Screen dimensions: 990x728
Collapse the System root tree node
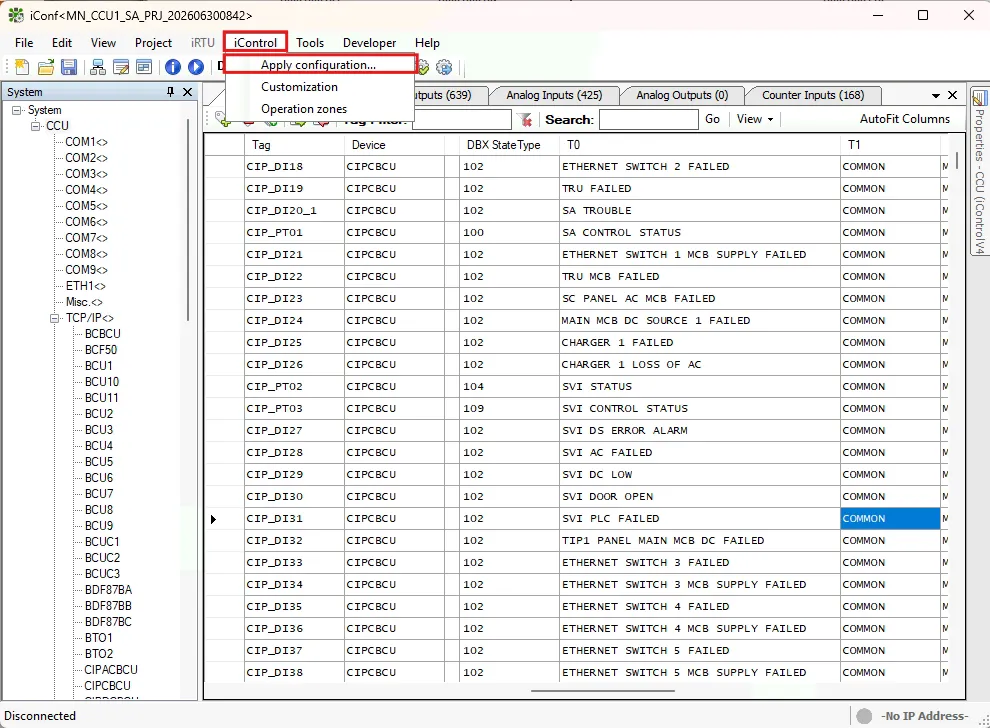coord(16,110)
